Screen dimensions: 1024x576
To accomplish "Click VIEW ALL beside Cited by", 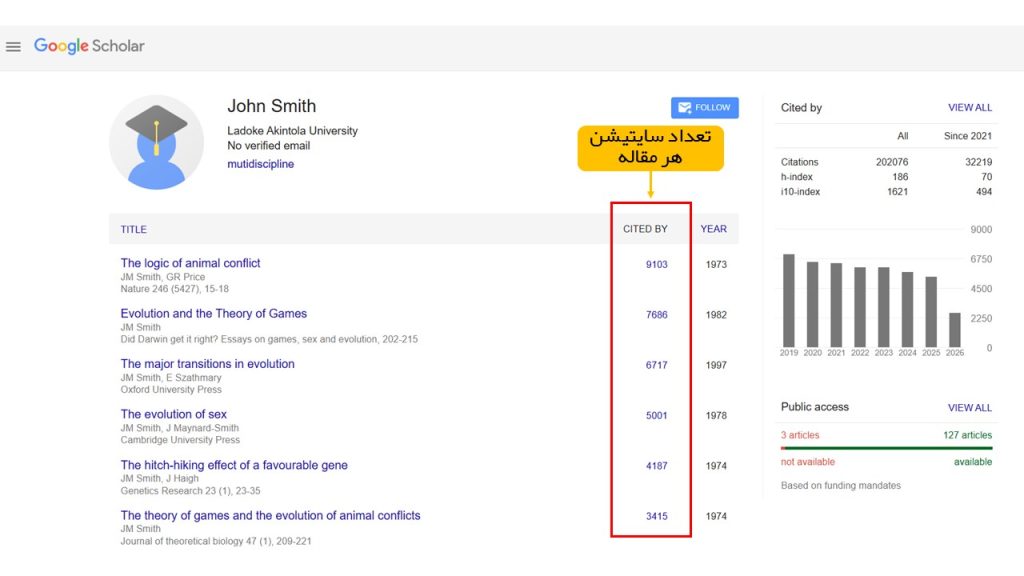I will [x=970, y=108].
